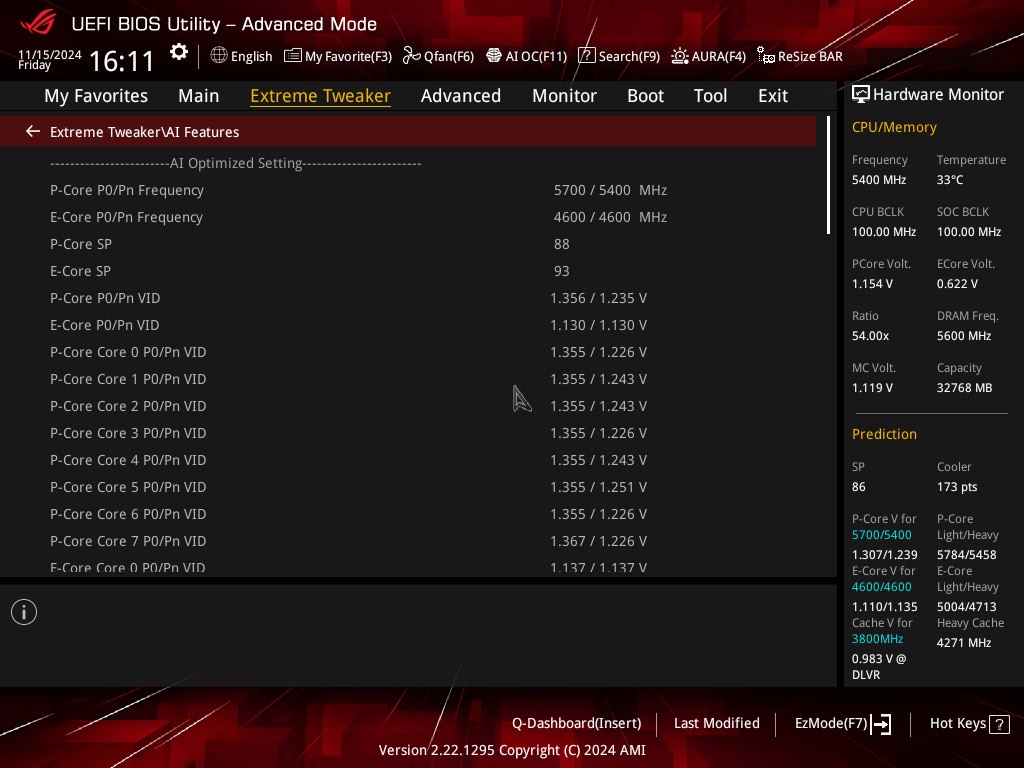The width and height of the screenshot is (1024, 768).
Task: Click the Cooler 173 pts value
Action: point(957,487)
